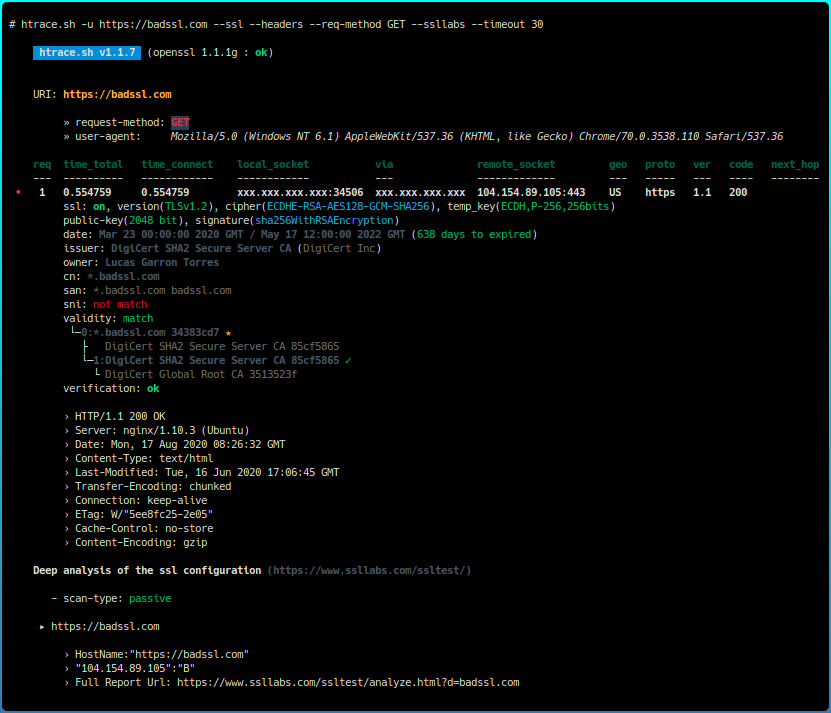This screenshot has height=713, width=831.
Task: Select the 0:*.badssl.com 34383cd7 chain entry
Action: [150, 332]
